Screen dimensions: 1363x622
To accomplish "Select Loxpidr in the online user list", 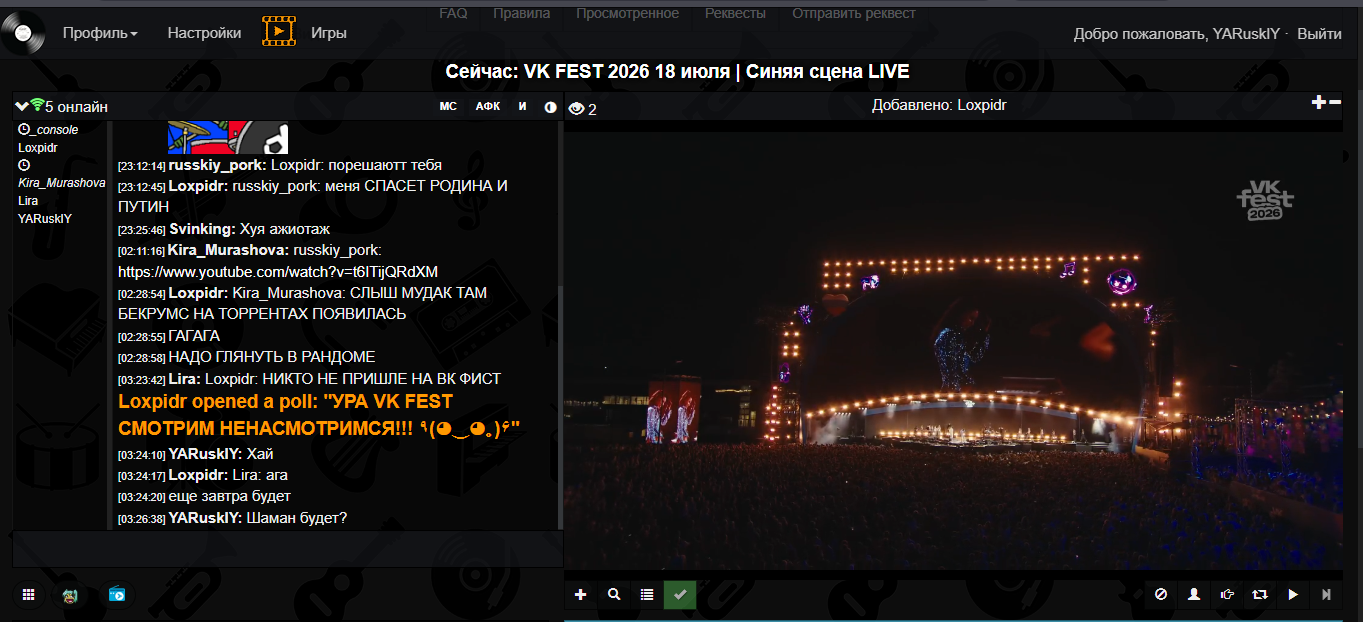I will [x=38, y=147].
